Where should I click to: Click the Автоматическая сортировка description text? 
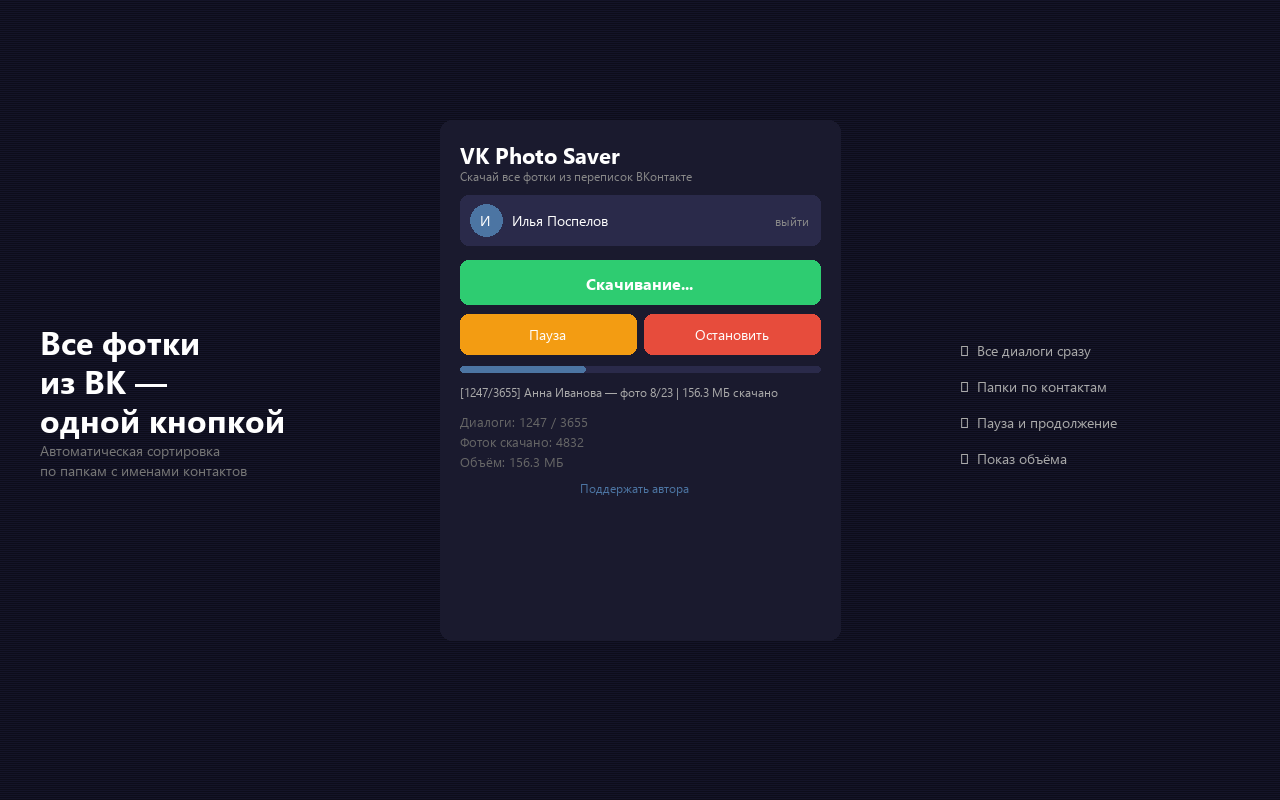pyautogui.click(x=143, y=461)
